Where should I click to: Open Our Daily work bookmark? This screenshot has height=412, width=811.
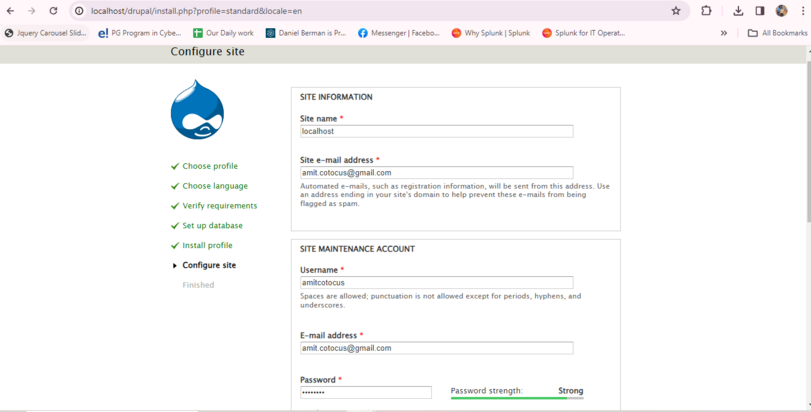coord(223,33)
